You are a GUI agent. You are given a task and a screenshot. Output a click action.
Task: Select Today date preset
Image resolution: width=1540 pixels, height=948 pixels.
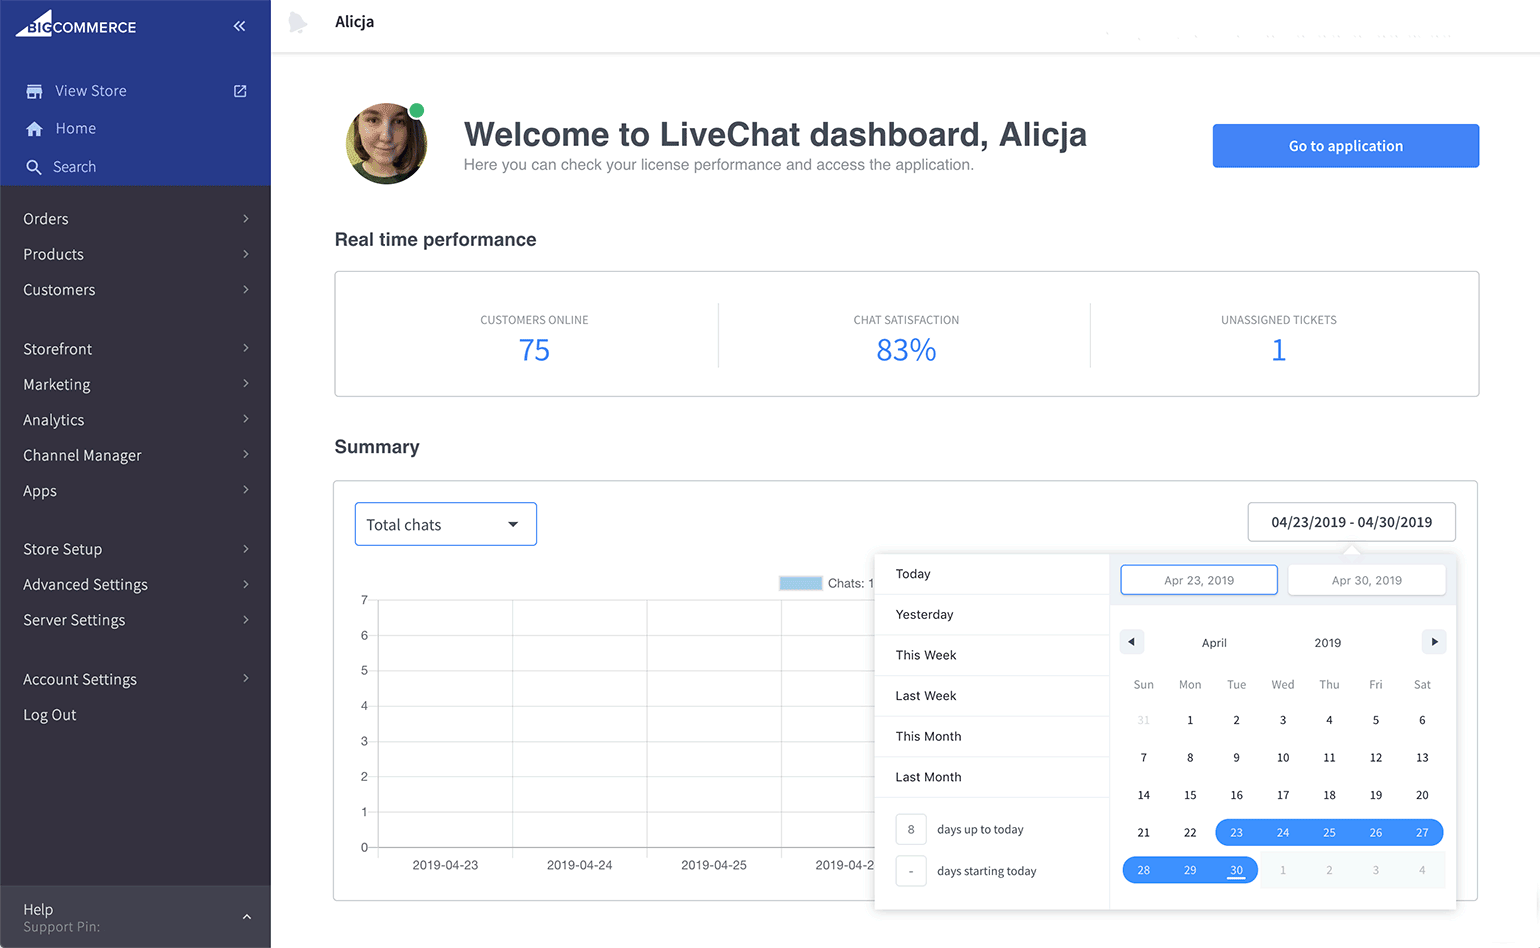click(x=992, y=574)
